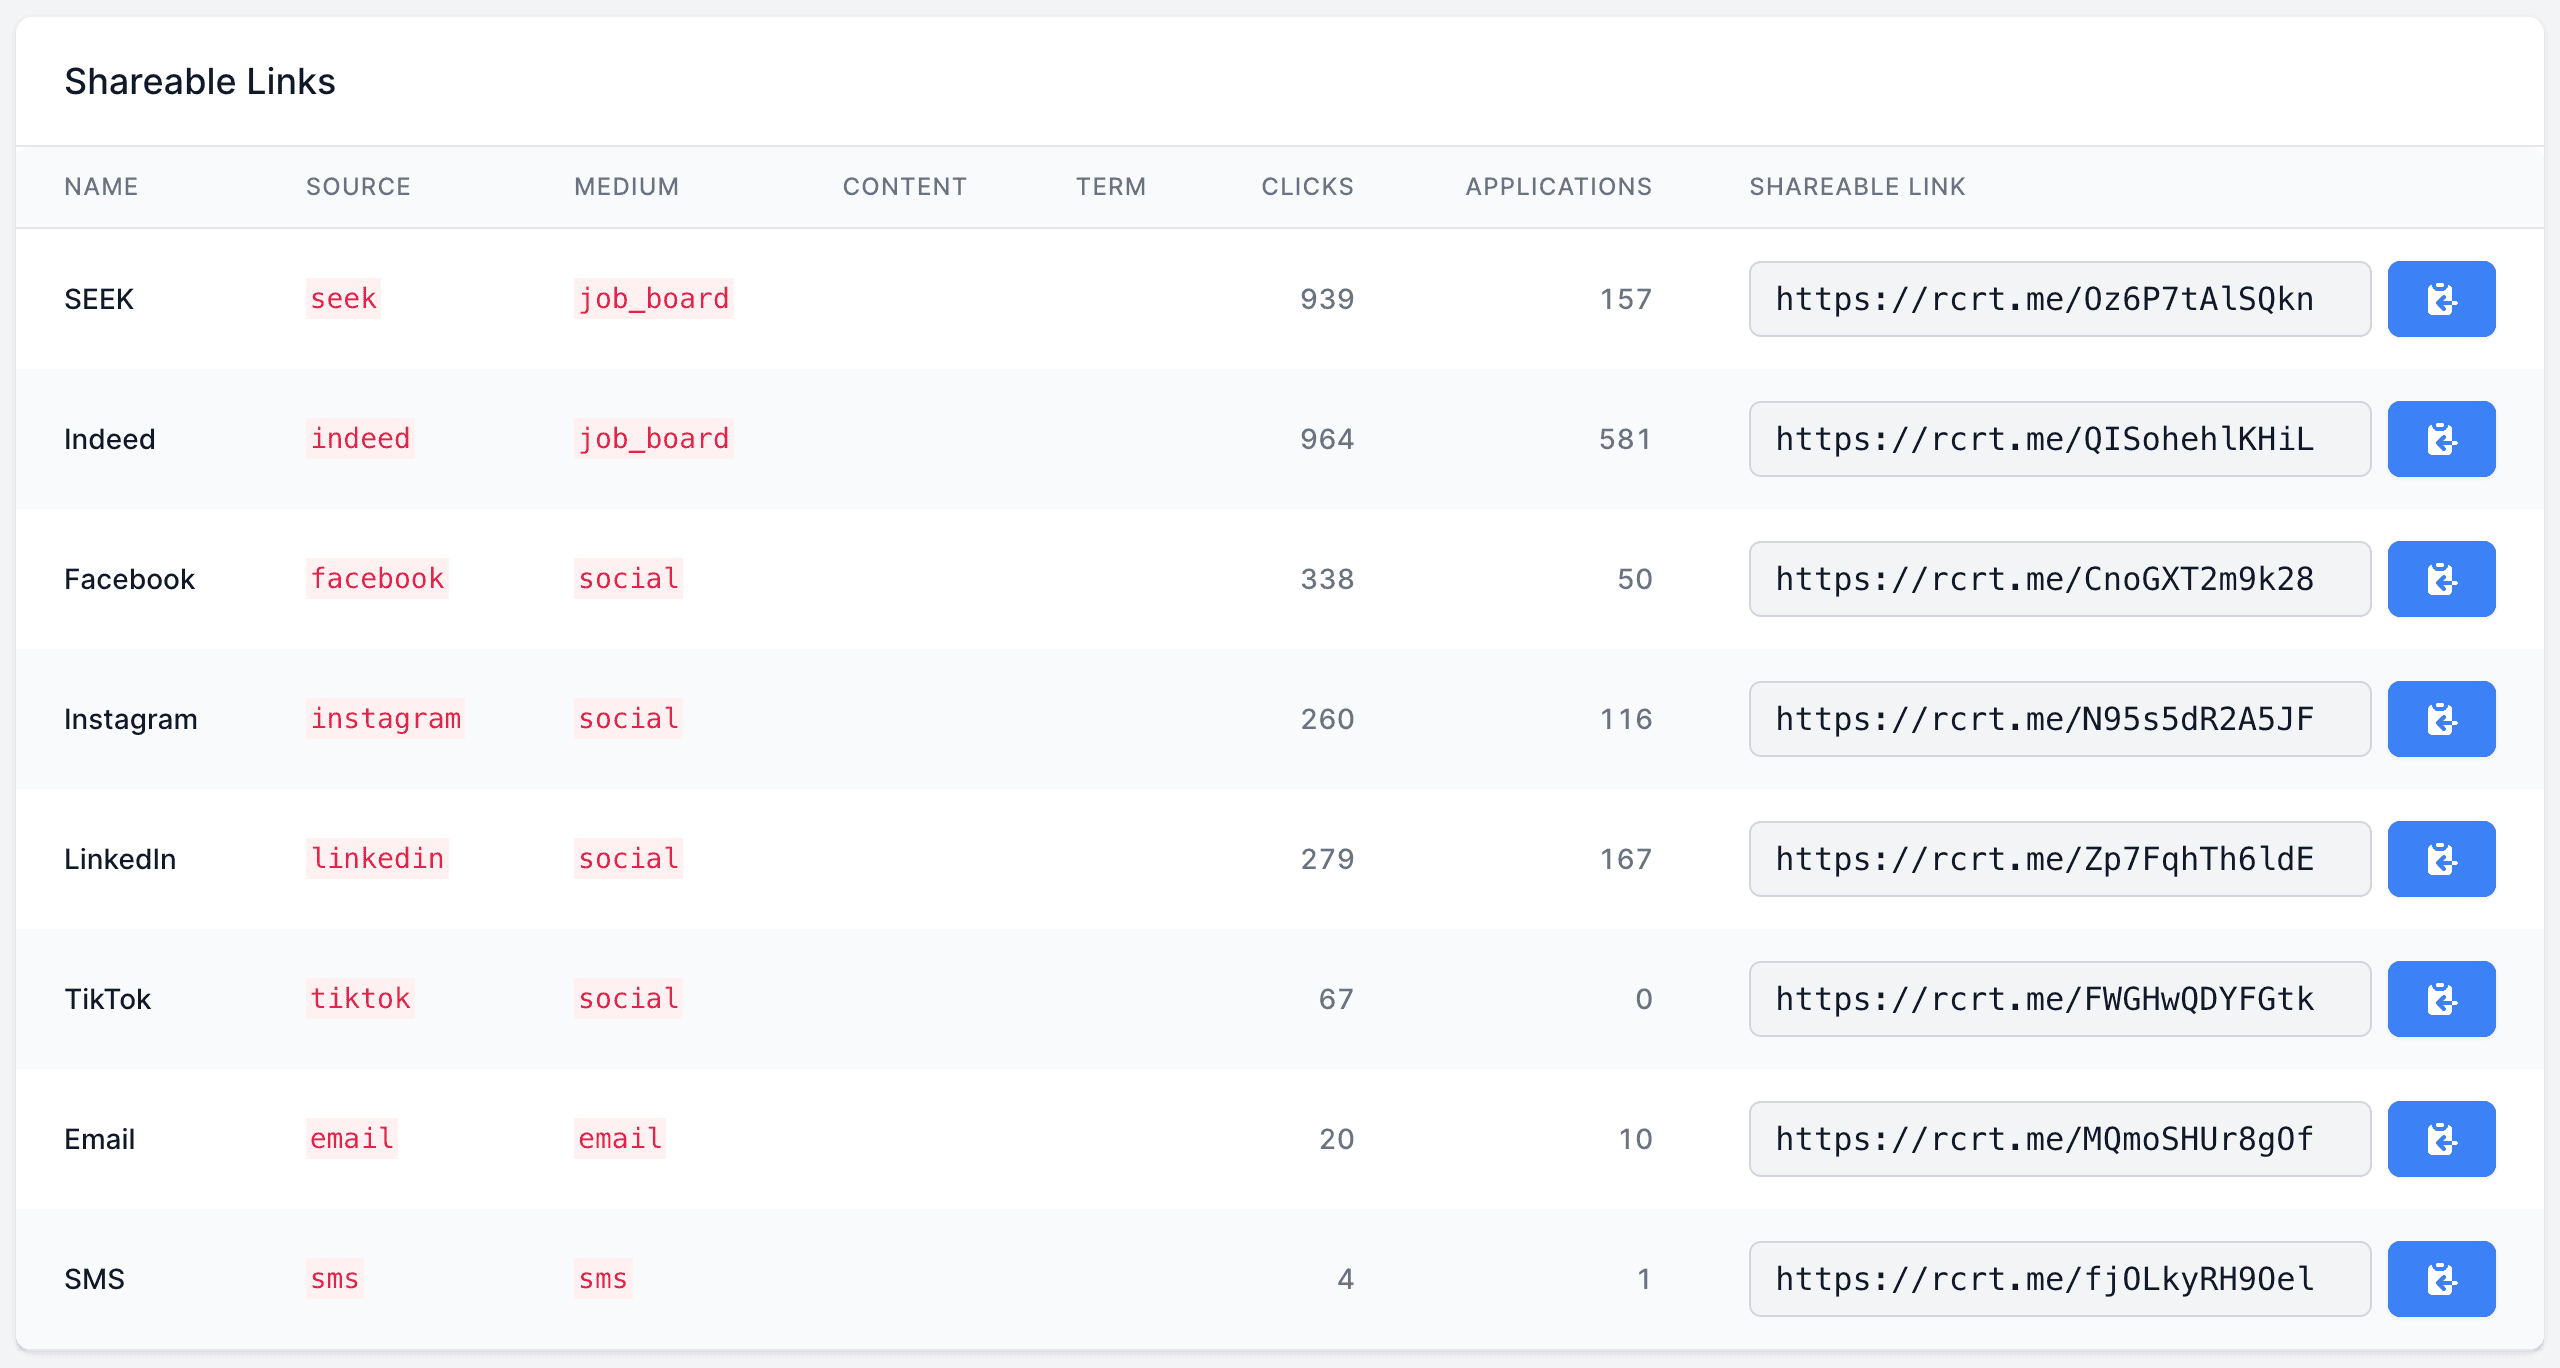Copy the Indeed shareable link
The image size is (2560, 1368).
(2441, 439)
